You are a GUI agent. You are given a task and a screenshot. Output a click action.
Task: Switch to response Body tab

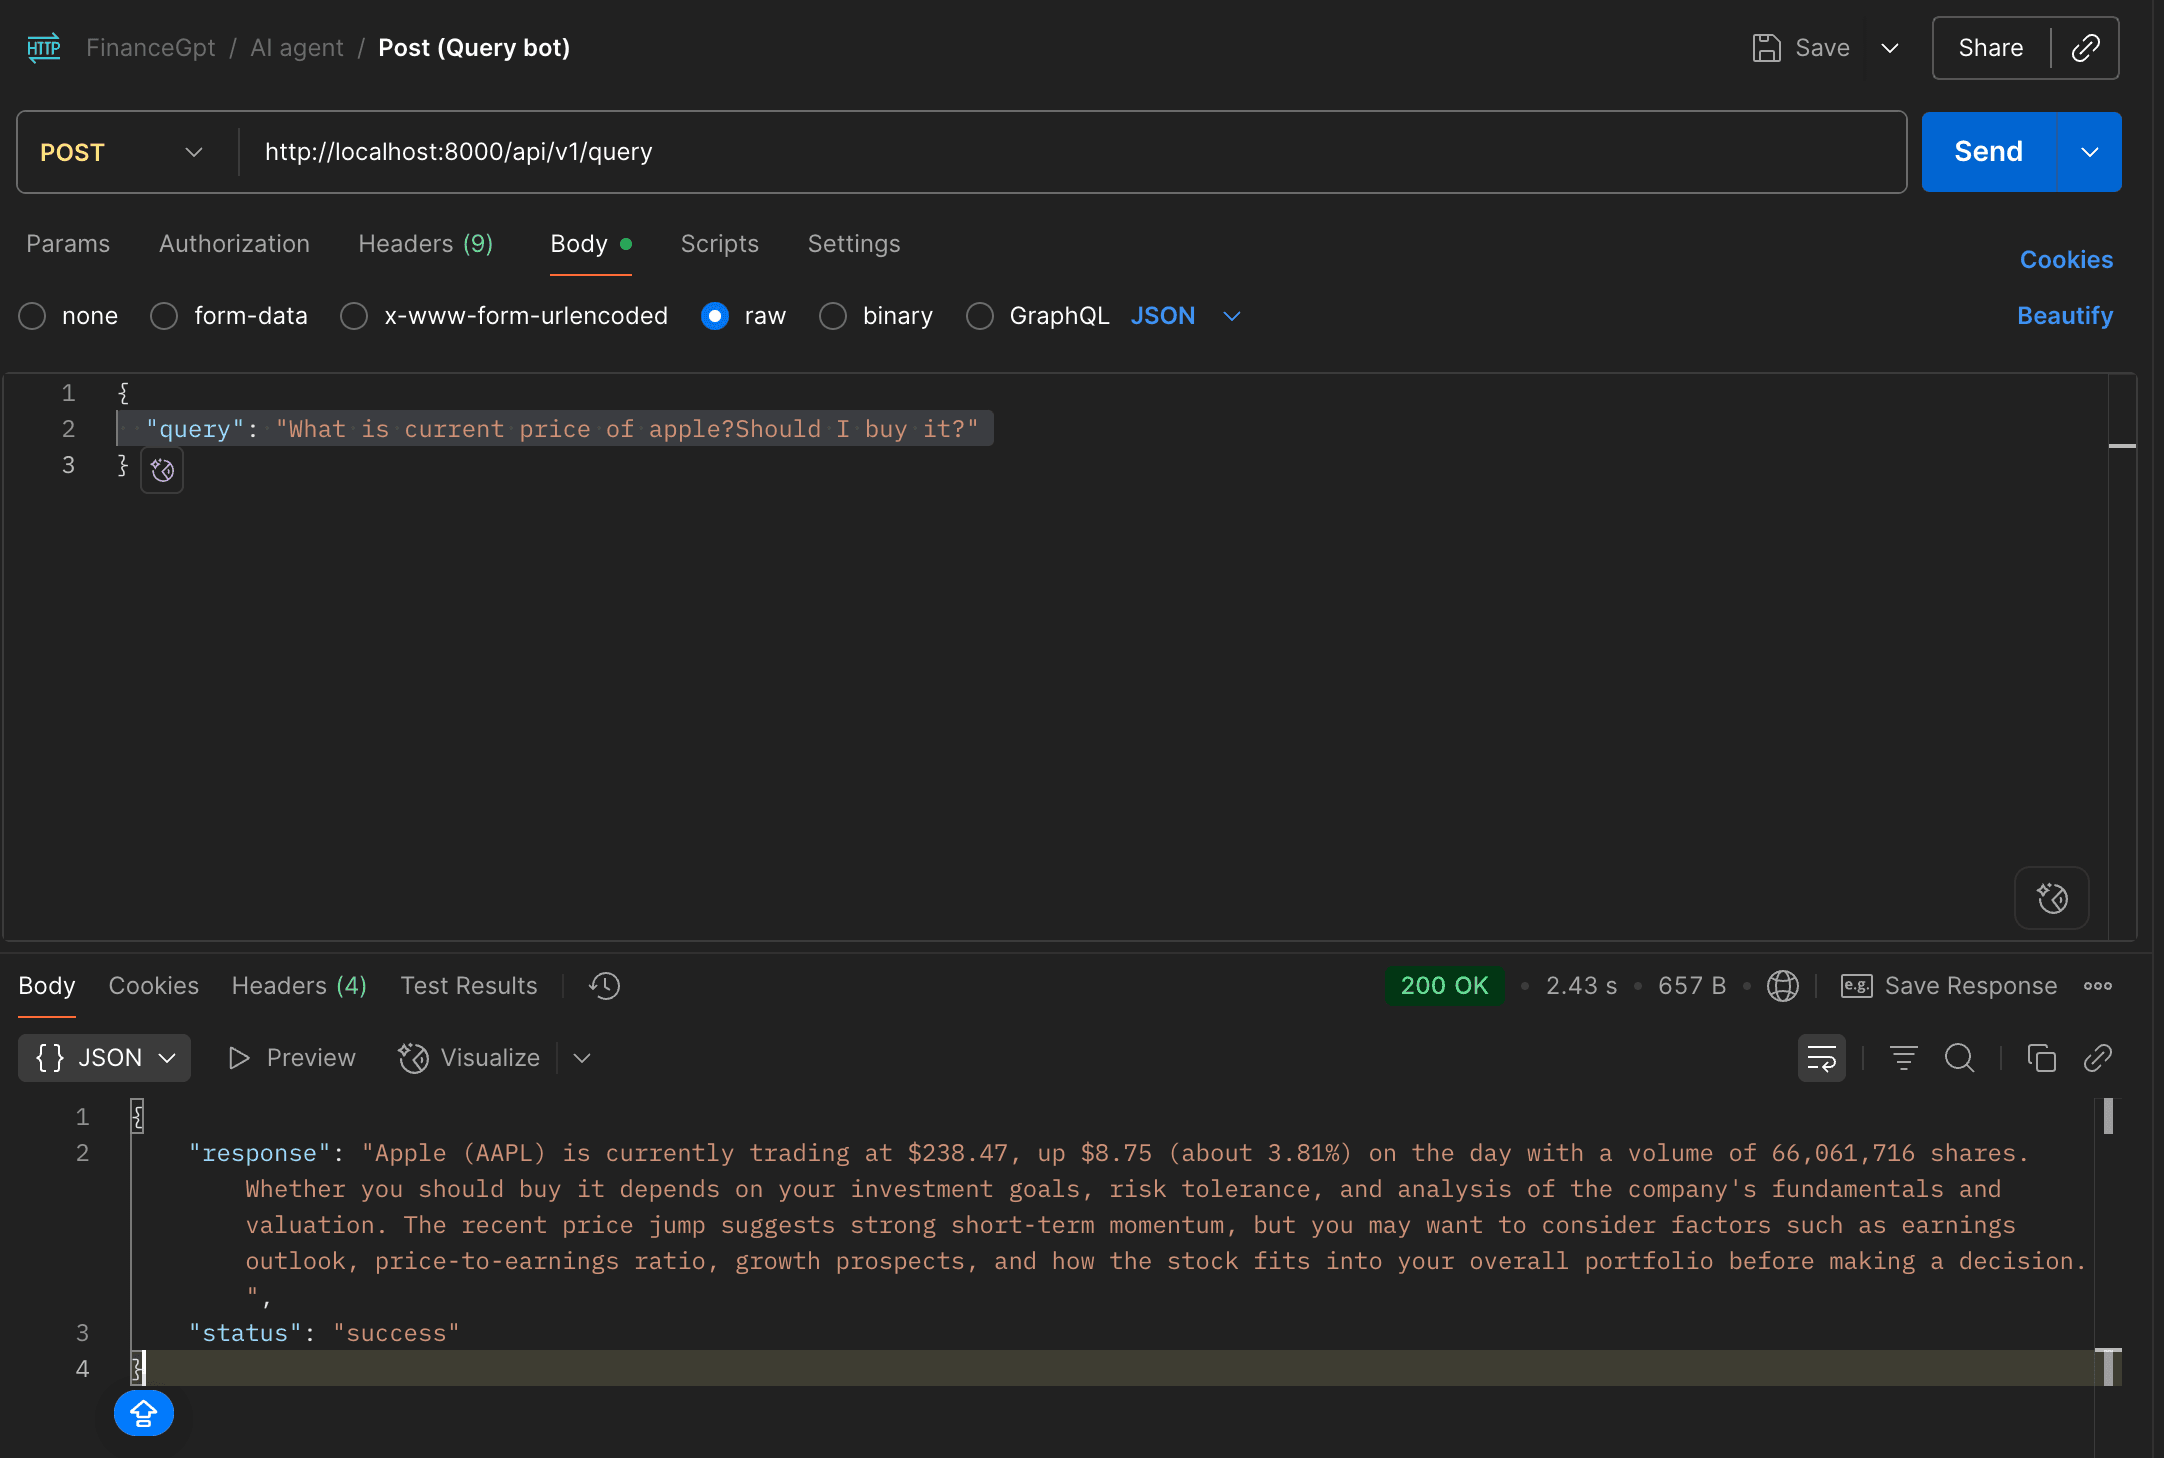[47, 986]
